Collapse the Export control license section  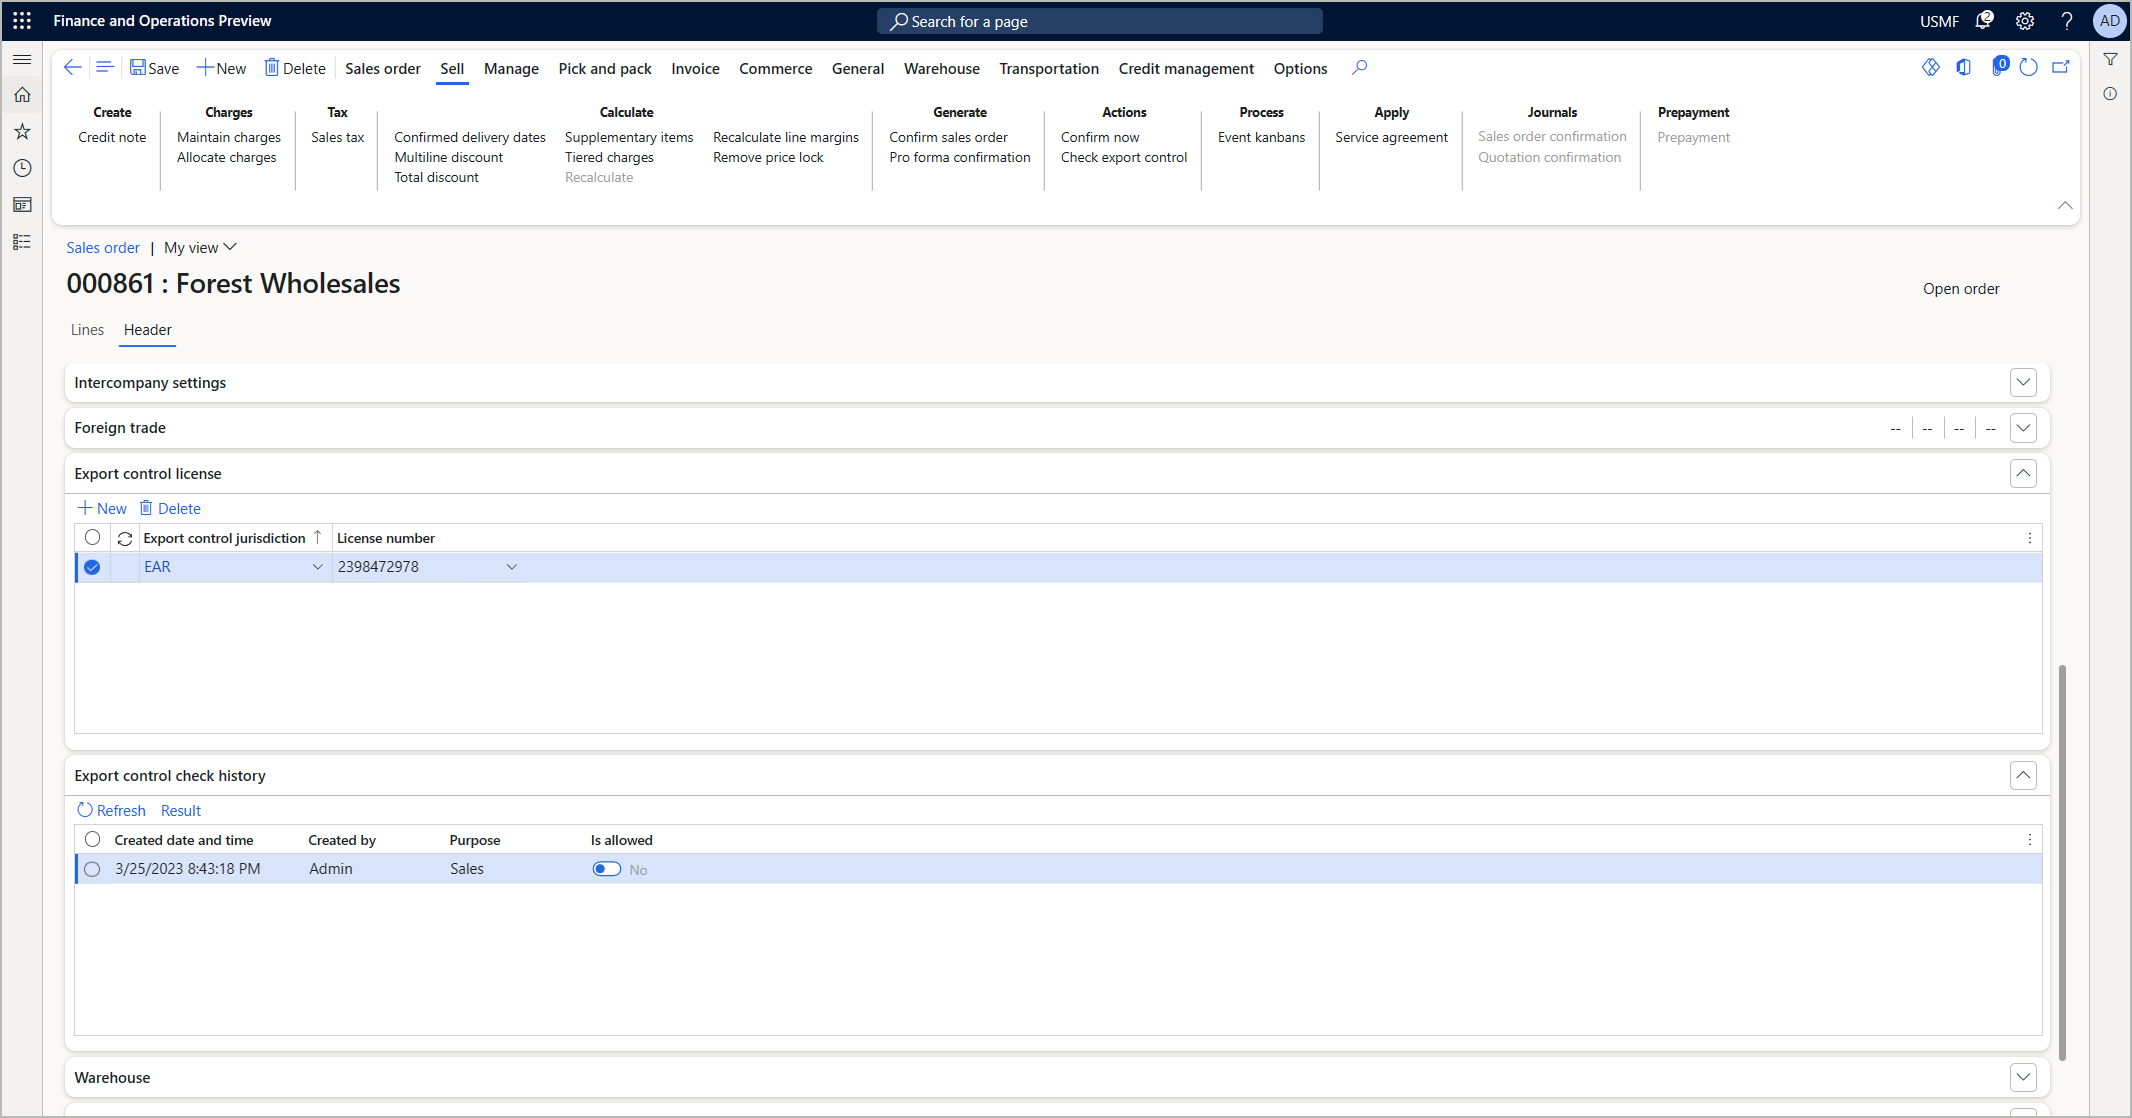pos(2023,472)
